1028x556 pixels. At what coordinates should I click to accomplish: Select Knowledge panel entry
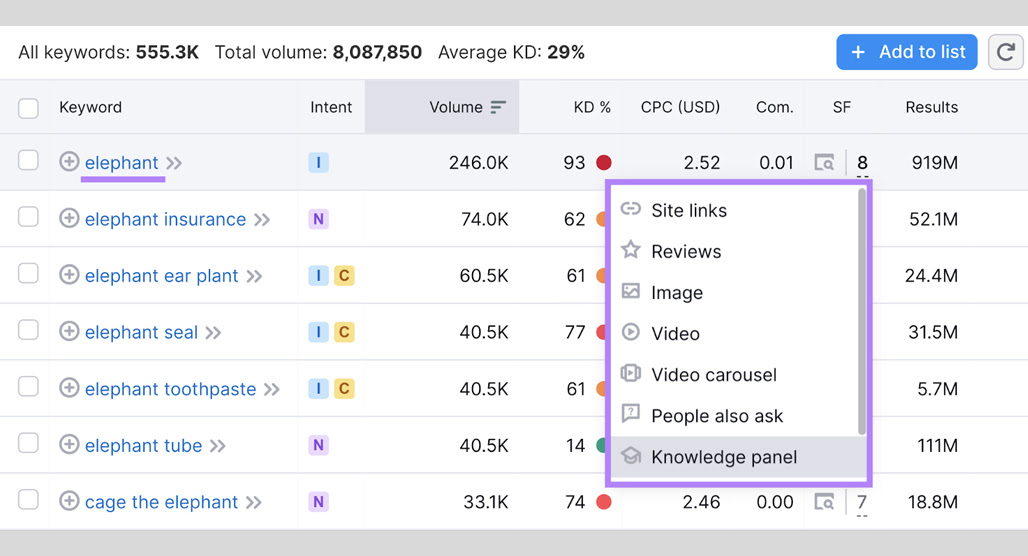pyautogui.click(x=738, y=457)
